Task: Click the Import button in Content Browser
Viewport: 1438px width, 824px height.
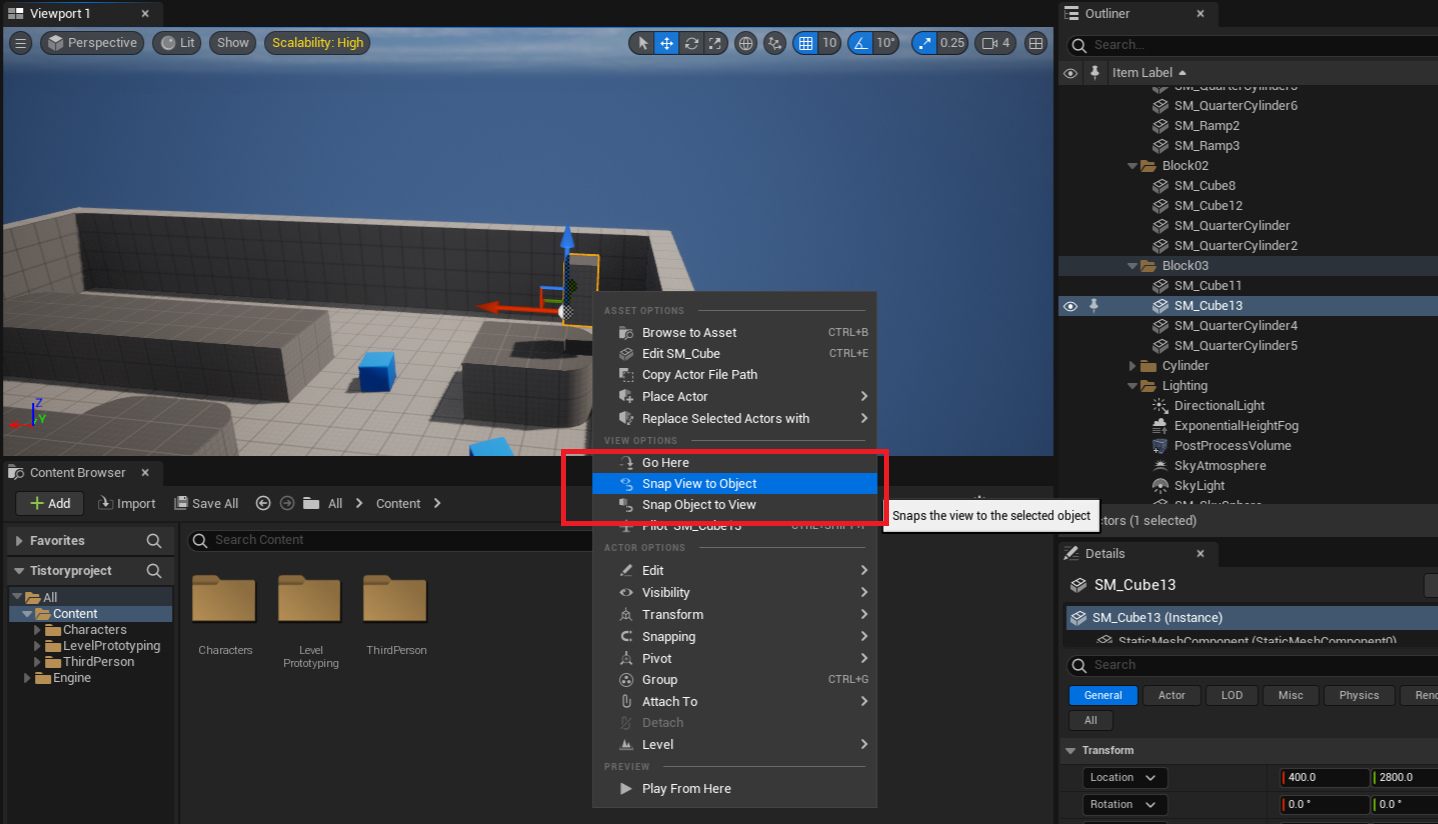Action: coord(127,503)
